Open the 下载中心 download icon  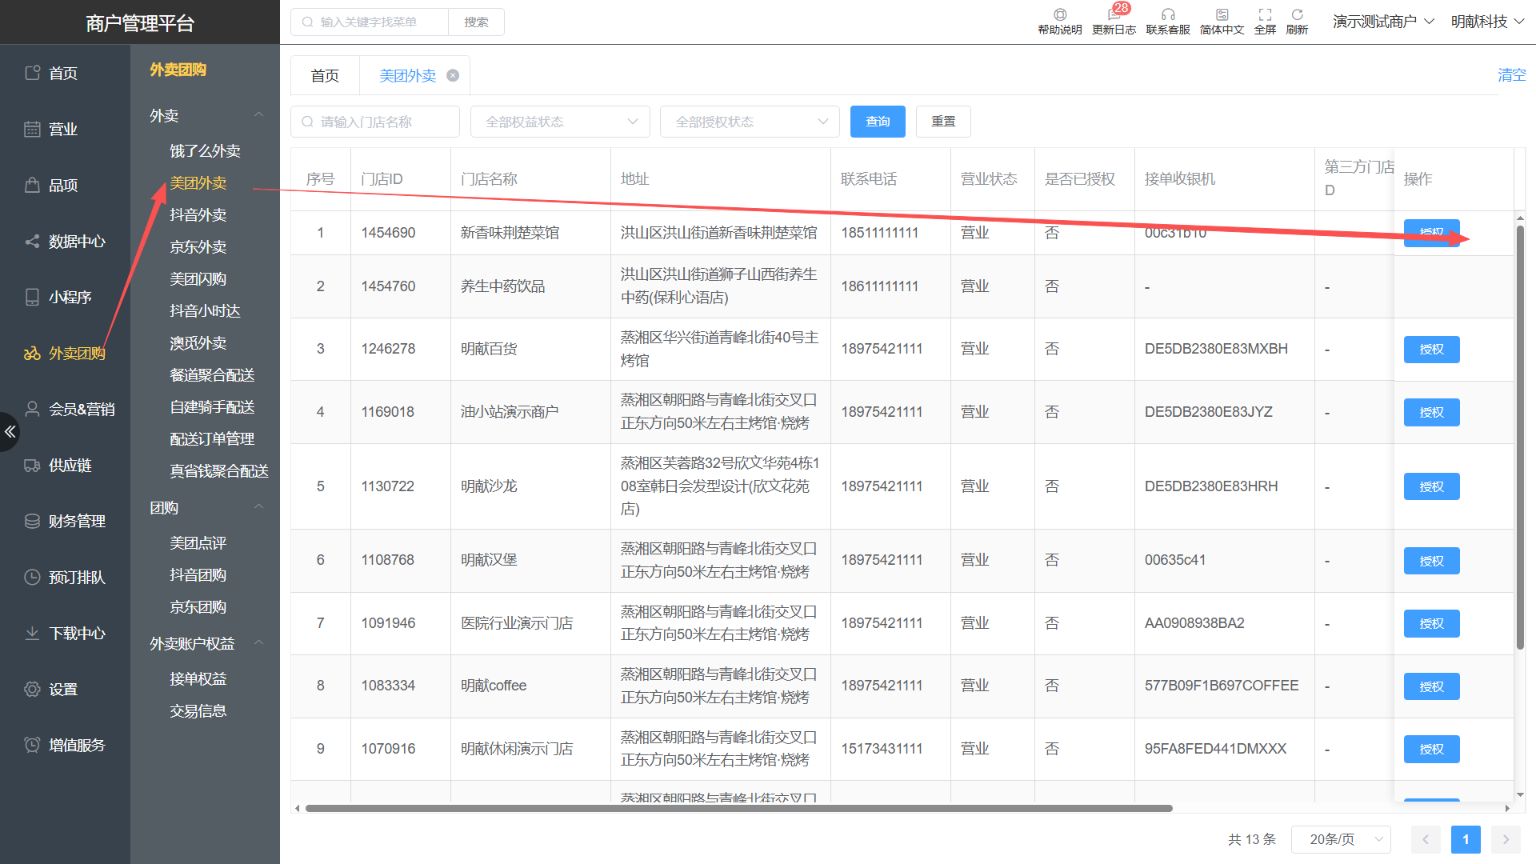click(x=32, y=633)
